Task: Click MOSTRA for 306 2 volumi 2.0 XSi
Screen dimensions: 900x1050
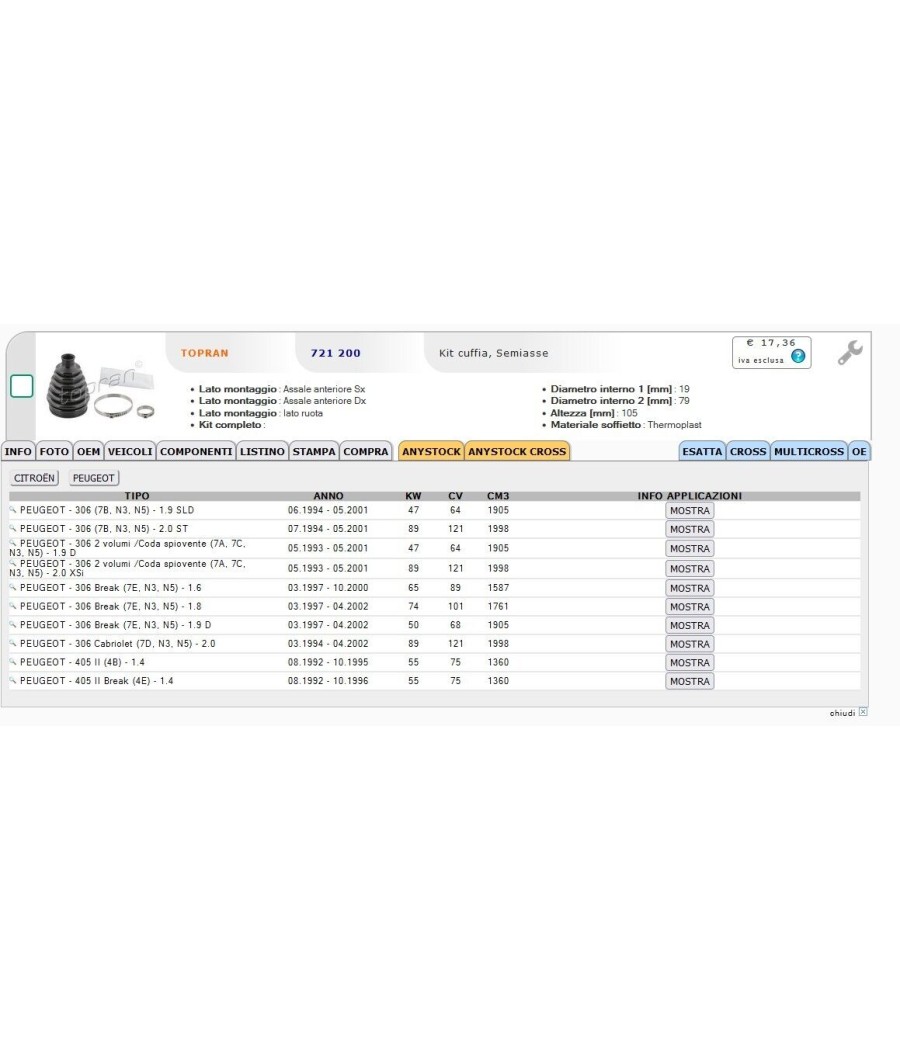Action: tap(690, 569)
